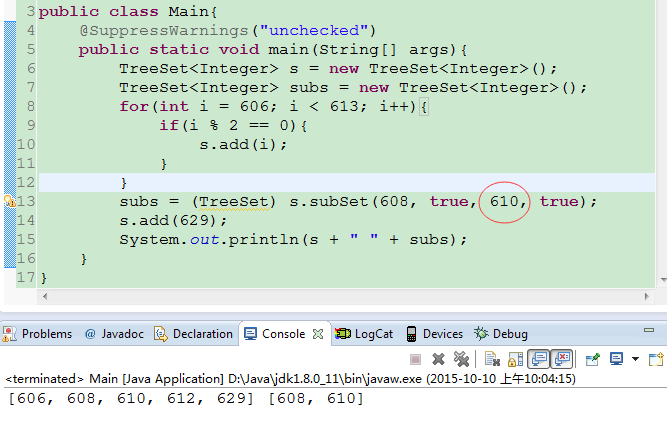Viewport: 667px width, 444px height.
Task: Remove all terminated launches with double X
Action: click(461, 359)
